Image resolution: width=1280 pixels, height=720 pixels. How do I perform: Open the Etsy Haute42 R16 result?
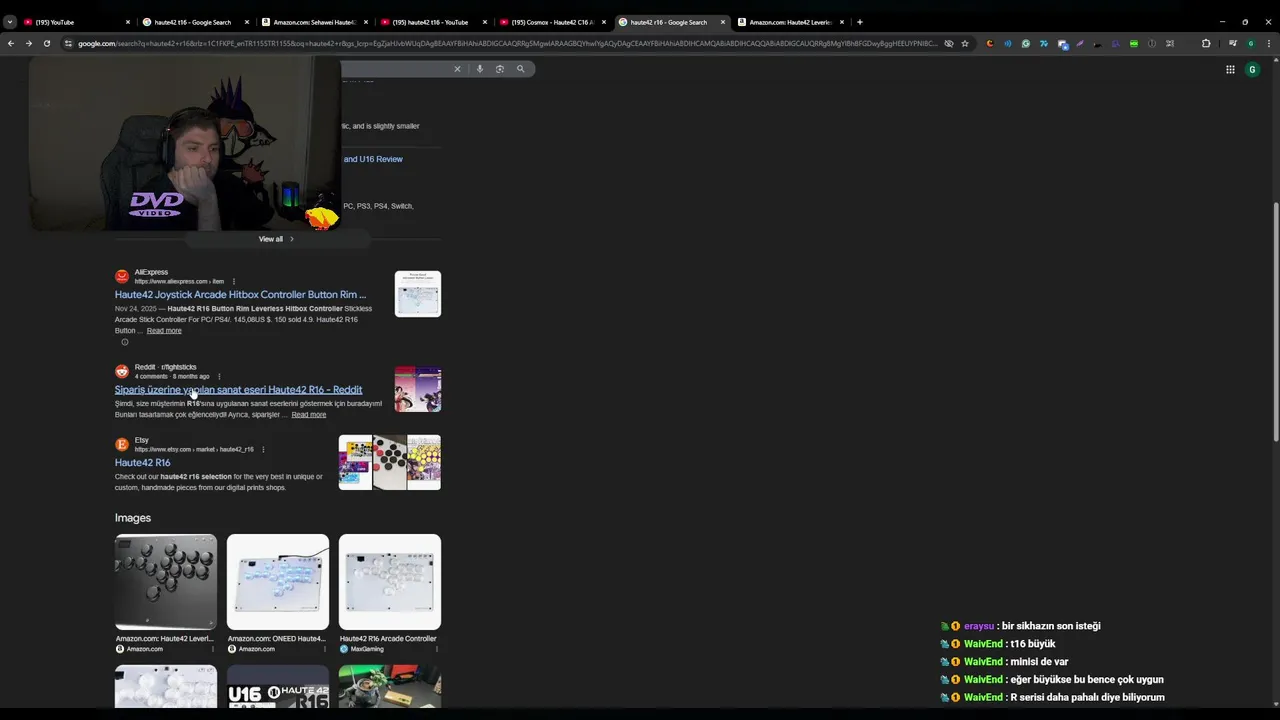pos(142,463)
